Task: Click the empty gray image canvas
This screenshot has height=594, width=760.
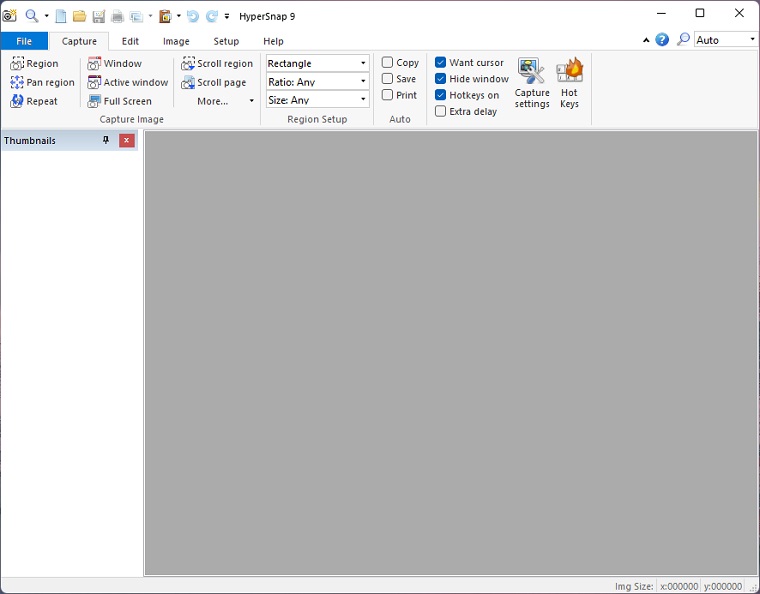Action: point(451,353)
